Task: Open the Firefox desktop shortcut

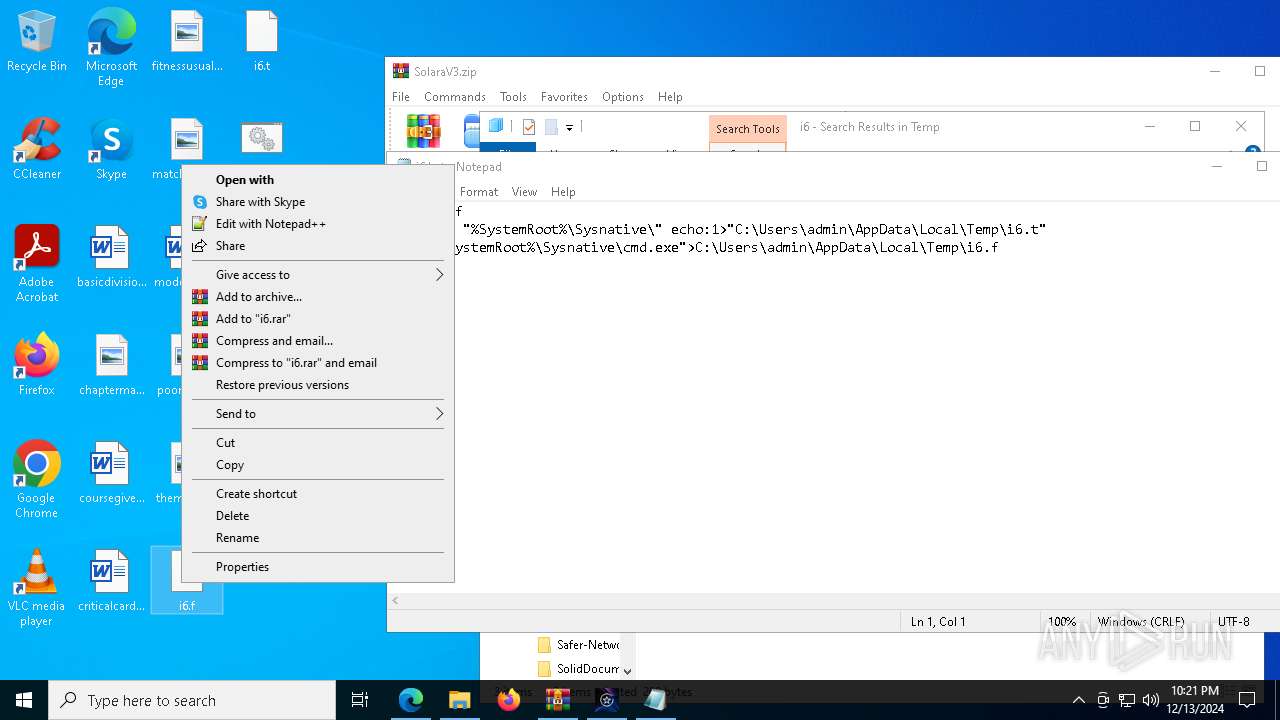Action: click(37, 366)
